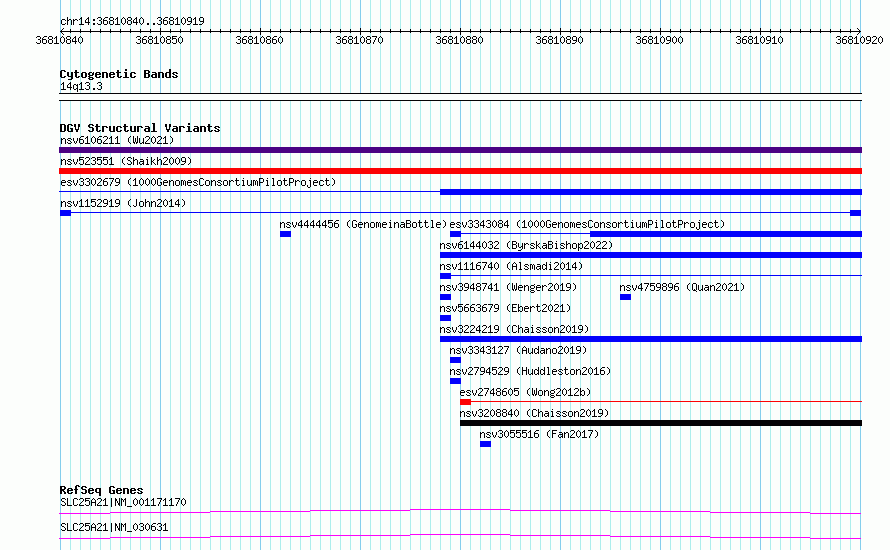Screen dimensions: 890x550
Task: Click the blue block under nsv5663679
Action: 446,318
